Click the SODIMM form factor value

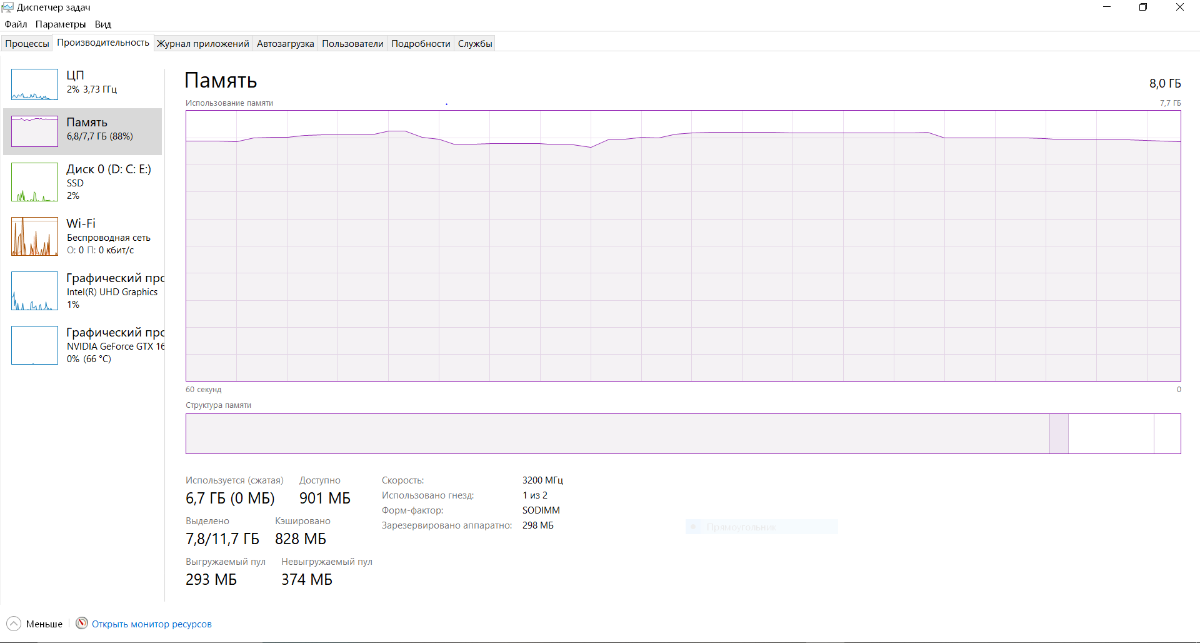(541, 510)
